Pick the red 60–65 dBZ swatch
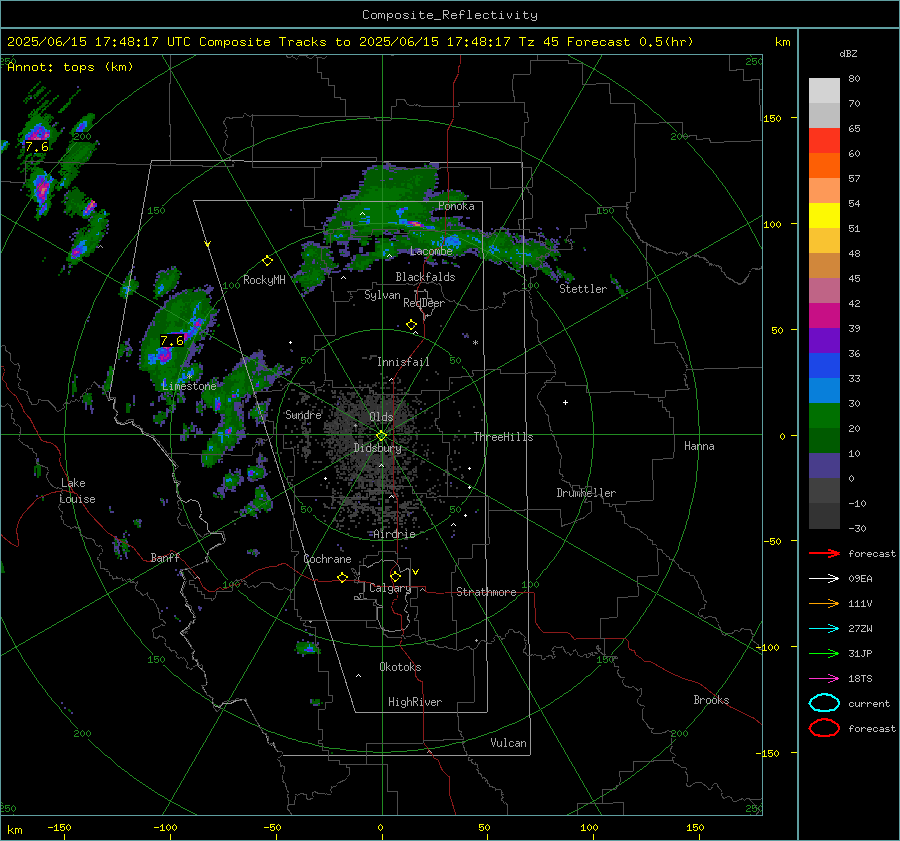Screen dimensions: 900x841 tap(824, 140)
